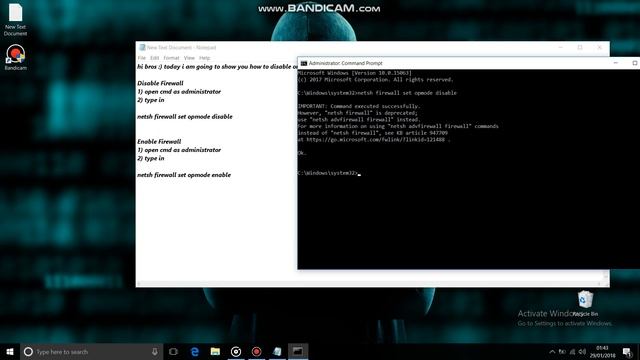Screen dimensions: 640x360
Task: Click 'netsh firewall set opmode enable' in Notepad
Action: pyautogui.click(x=184, y=175)
